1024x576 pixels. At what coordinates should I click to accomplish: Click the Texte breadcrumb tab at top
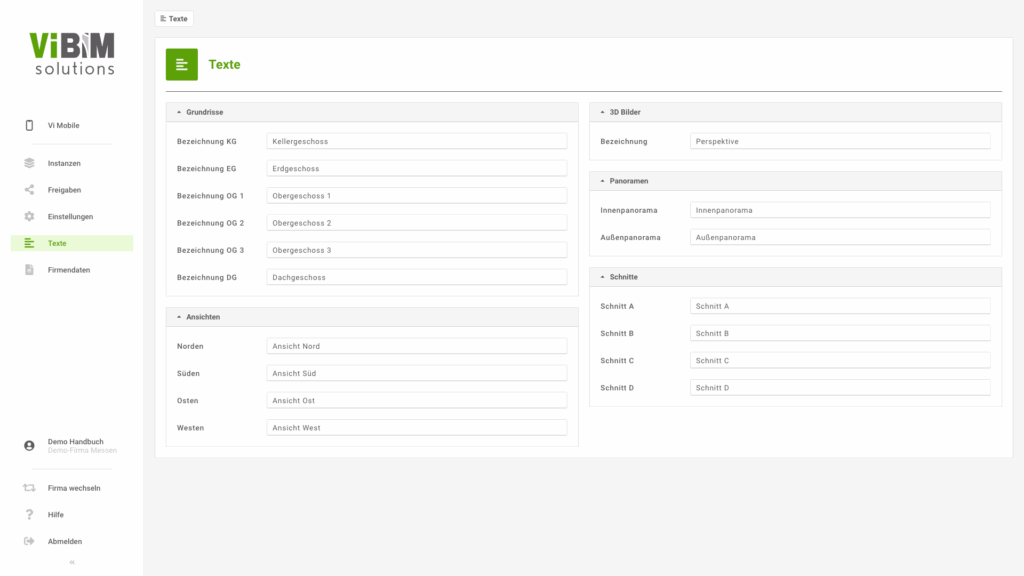pos(174,19)
